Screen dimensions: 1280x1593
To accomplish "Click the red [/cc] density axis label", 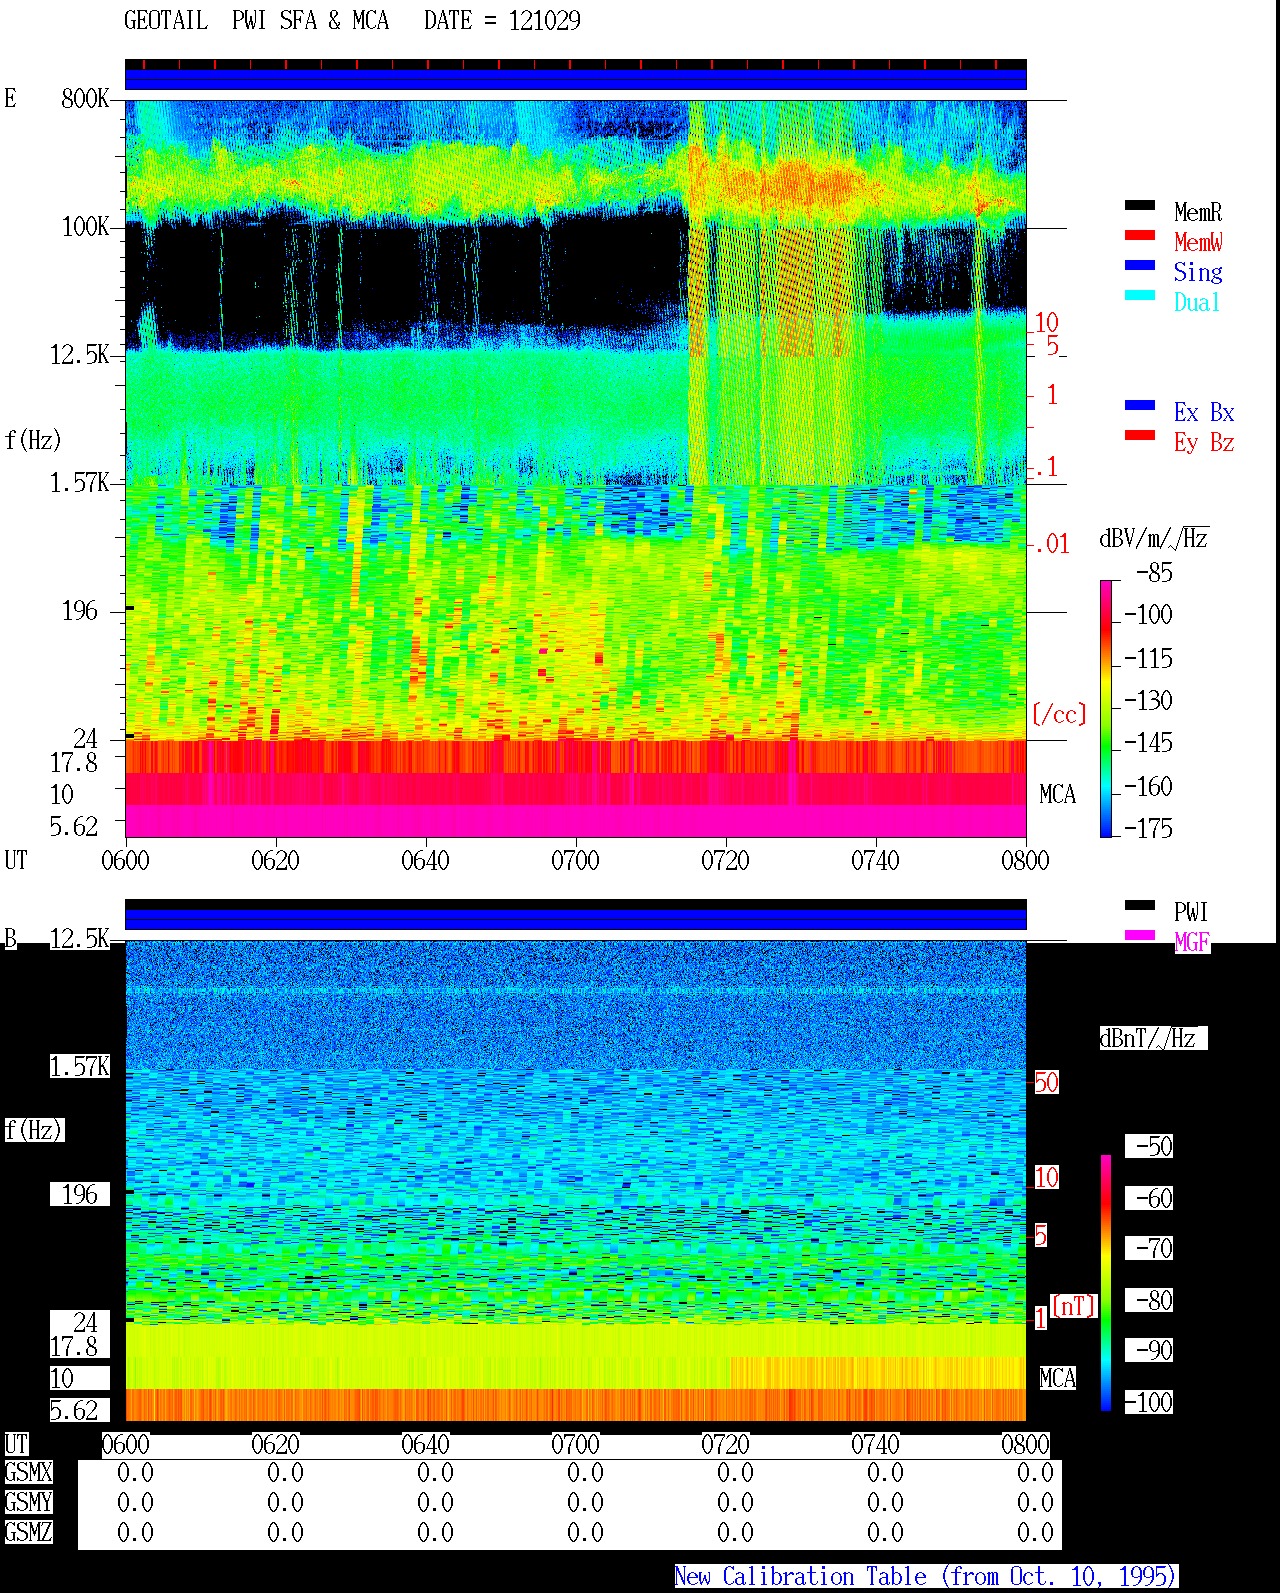I will point(1059,714).
